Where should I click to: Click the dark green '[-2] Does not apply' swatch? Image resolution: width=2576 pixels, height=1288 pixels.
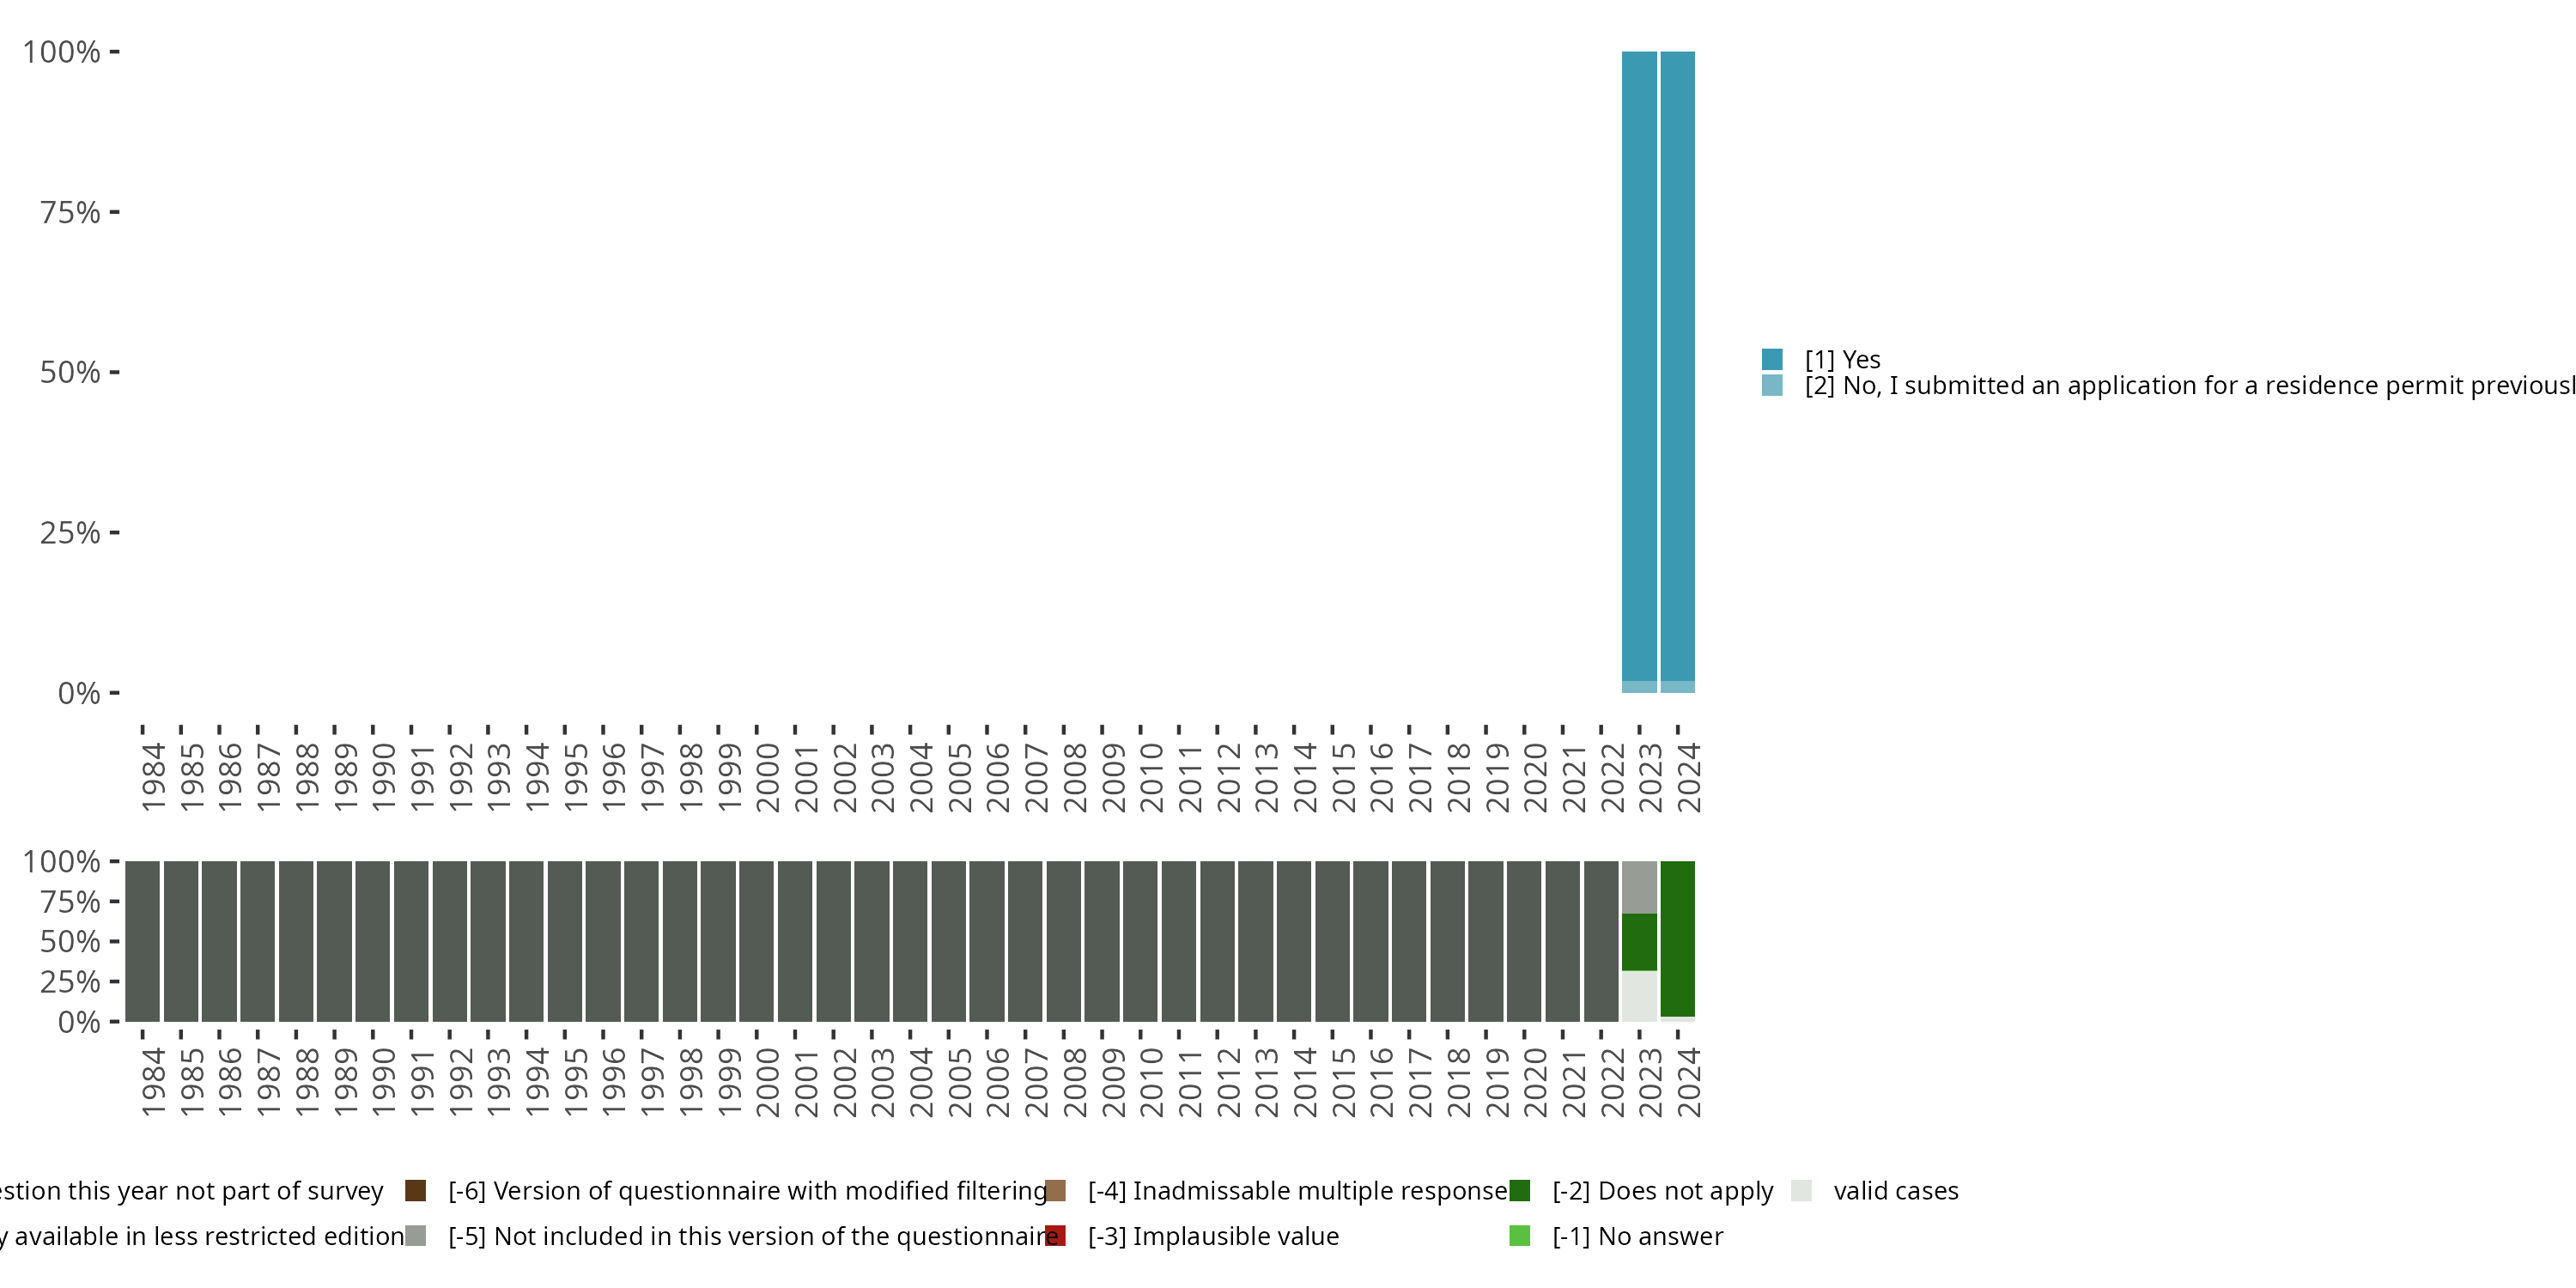[x=1520, y=1190]
